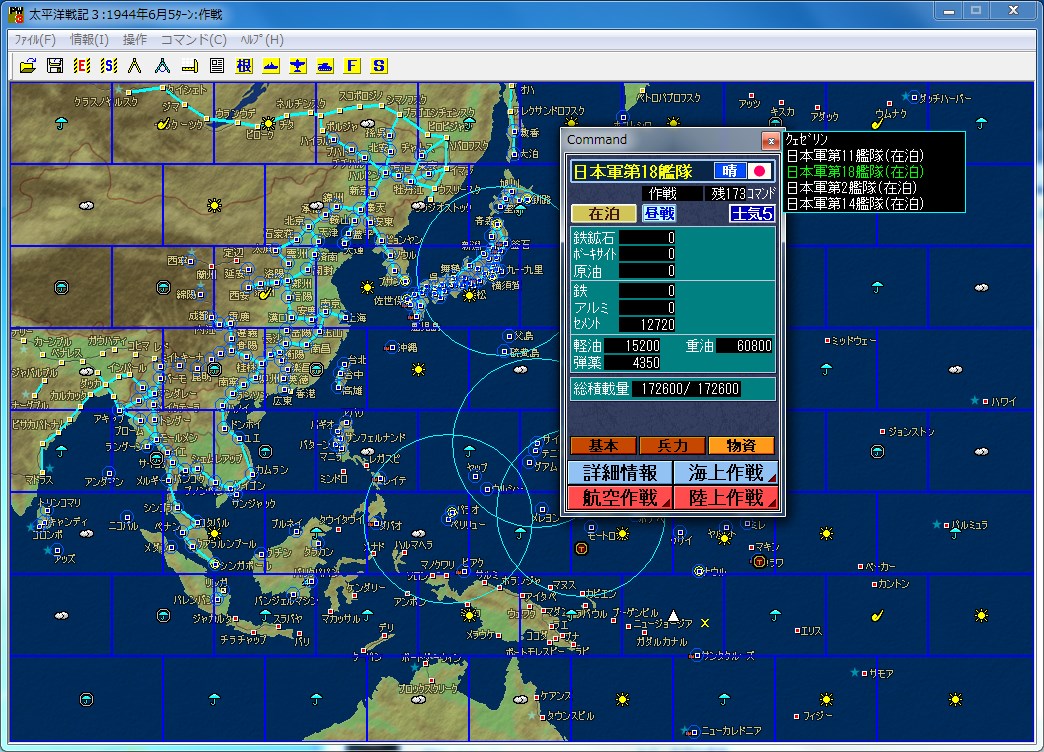Click the 総積載量 172600/172600 field
Viewport: 1044px width, 752px height.
(686, 389)
